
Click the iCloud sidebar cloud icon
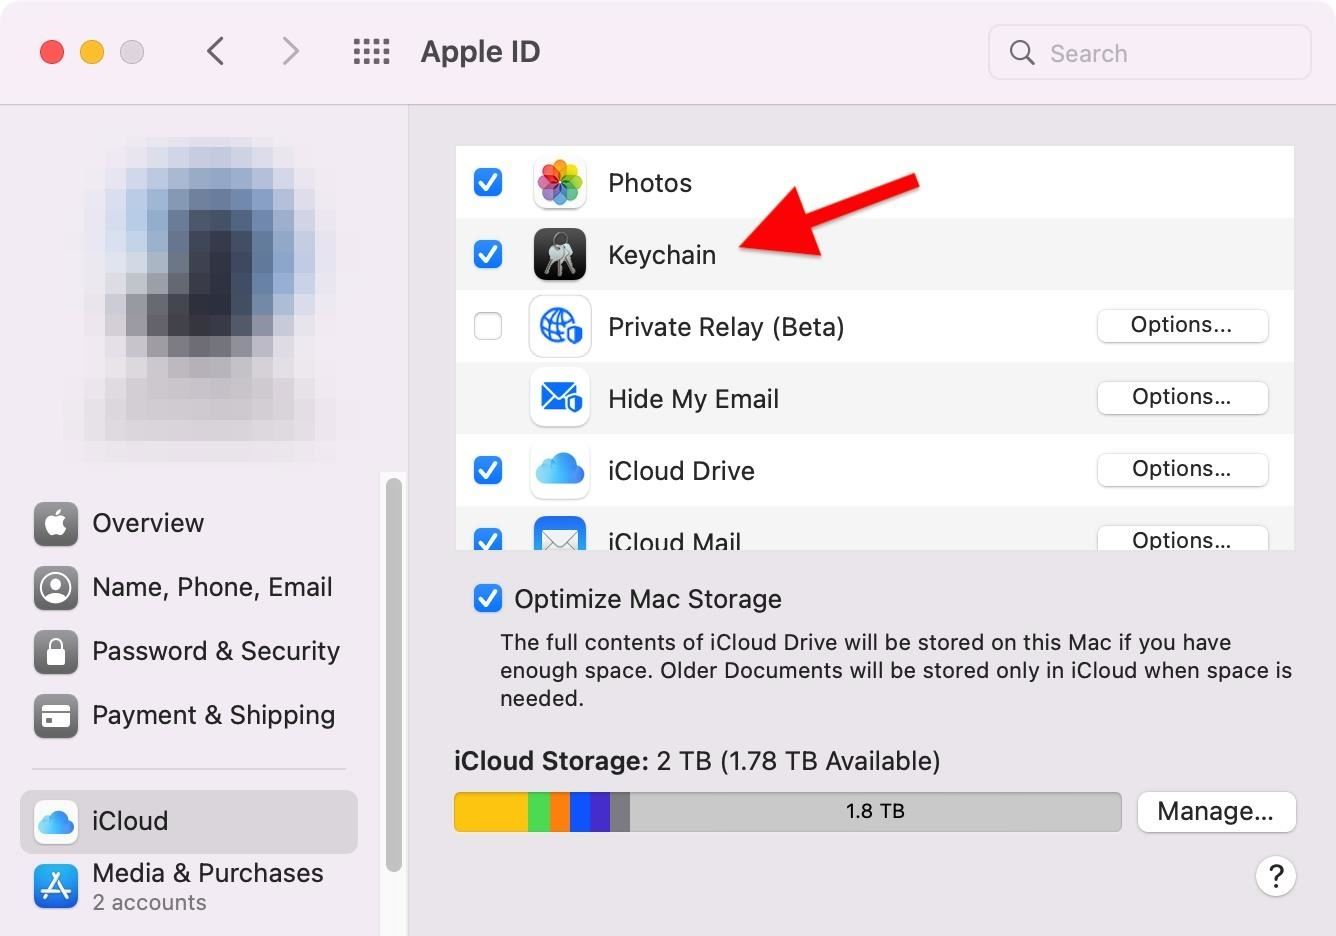56,821
